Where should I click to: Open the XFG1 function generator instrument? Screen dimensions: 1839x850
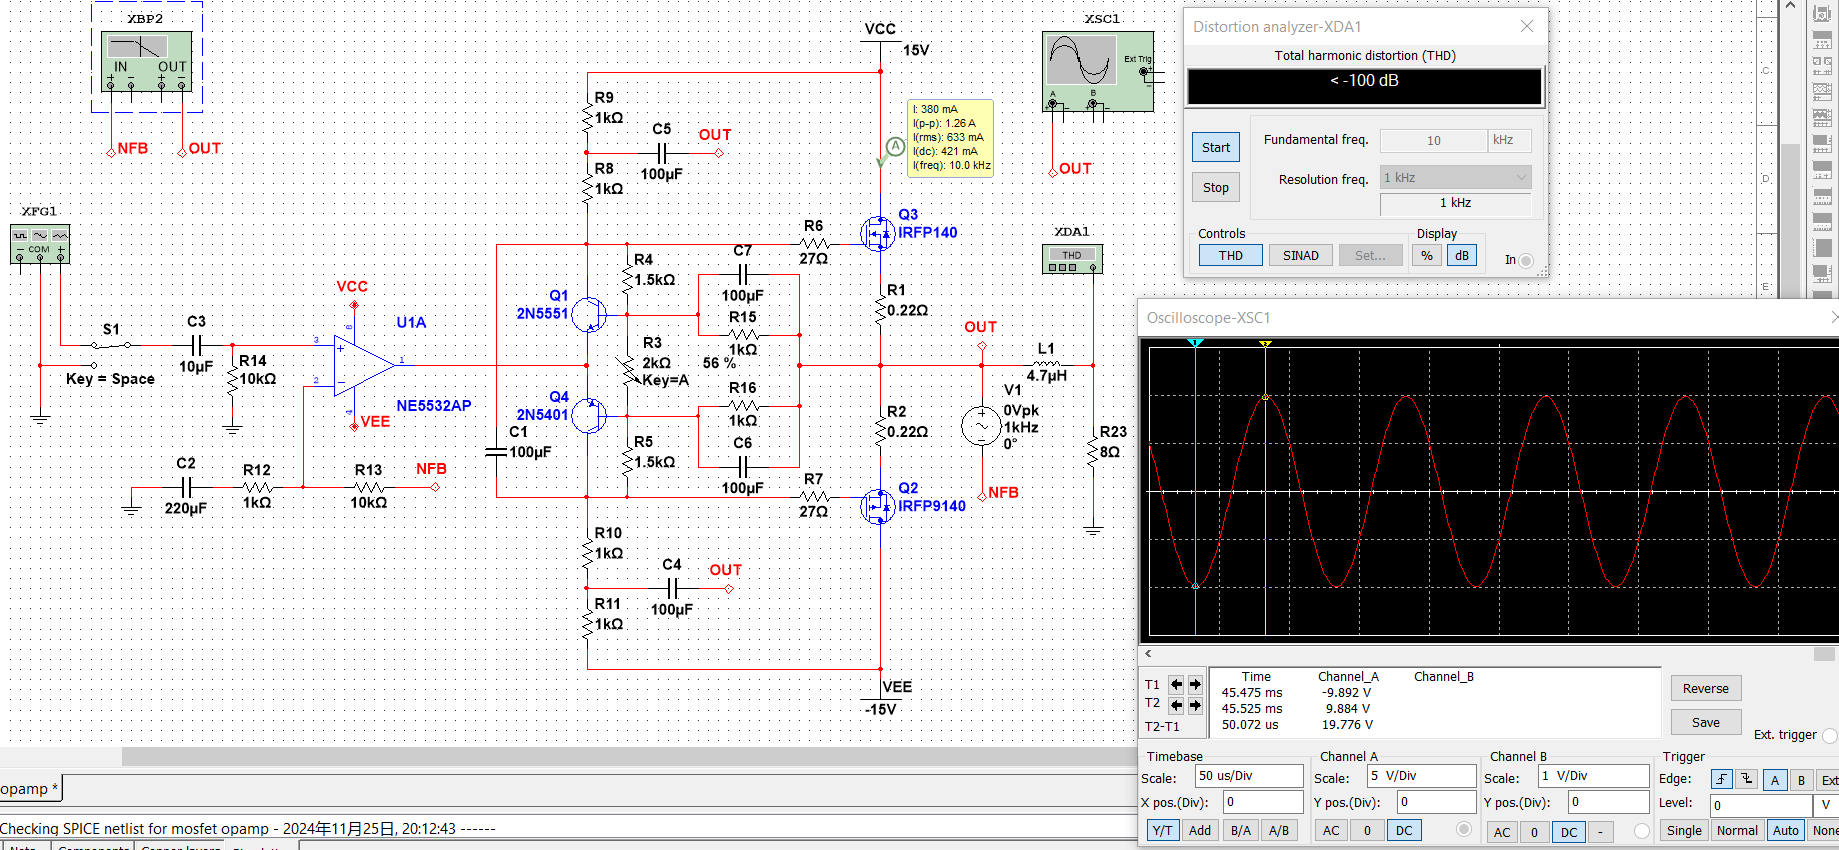[40, 244]
